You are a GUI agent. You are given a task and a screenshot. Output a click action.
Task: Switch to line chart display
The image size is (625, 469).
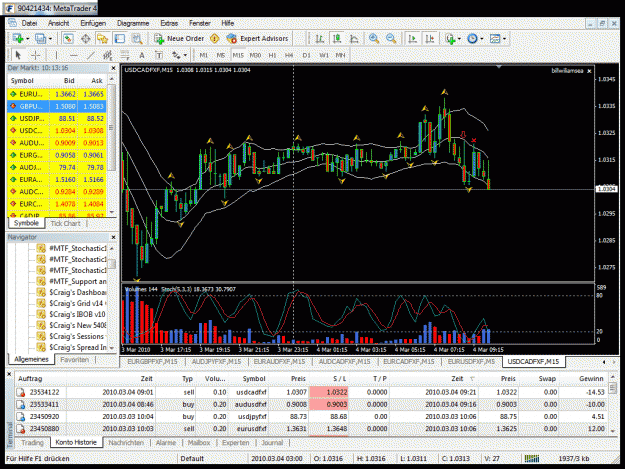[354, 39]
